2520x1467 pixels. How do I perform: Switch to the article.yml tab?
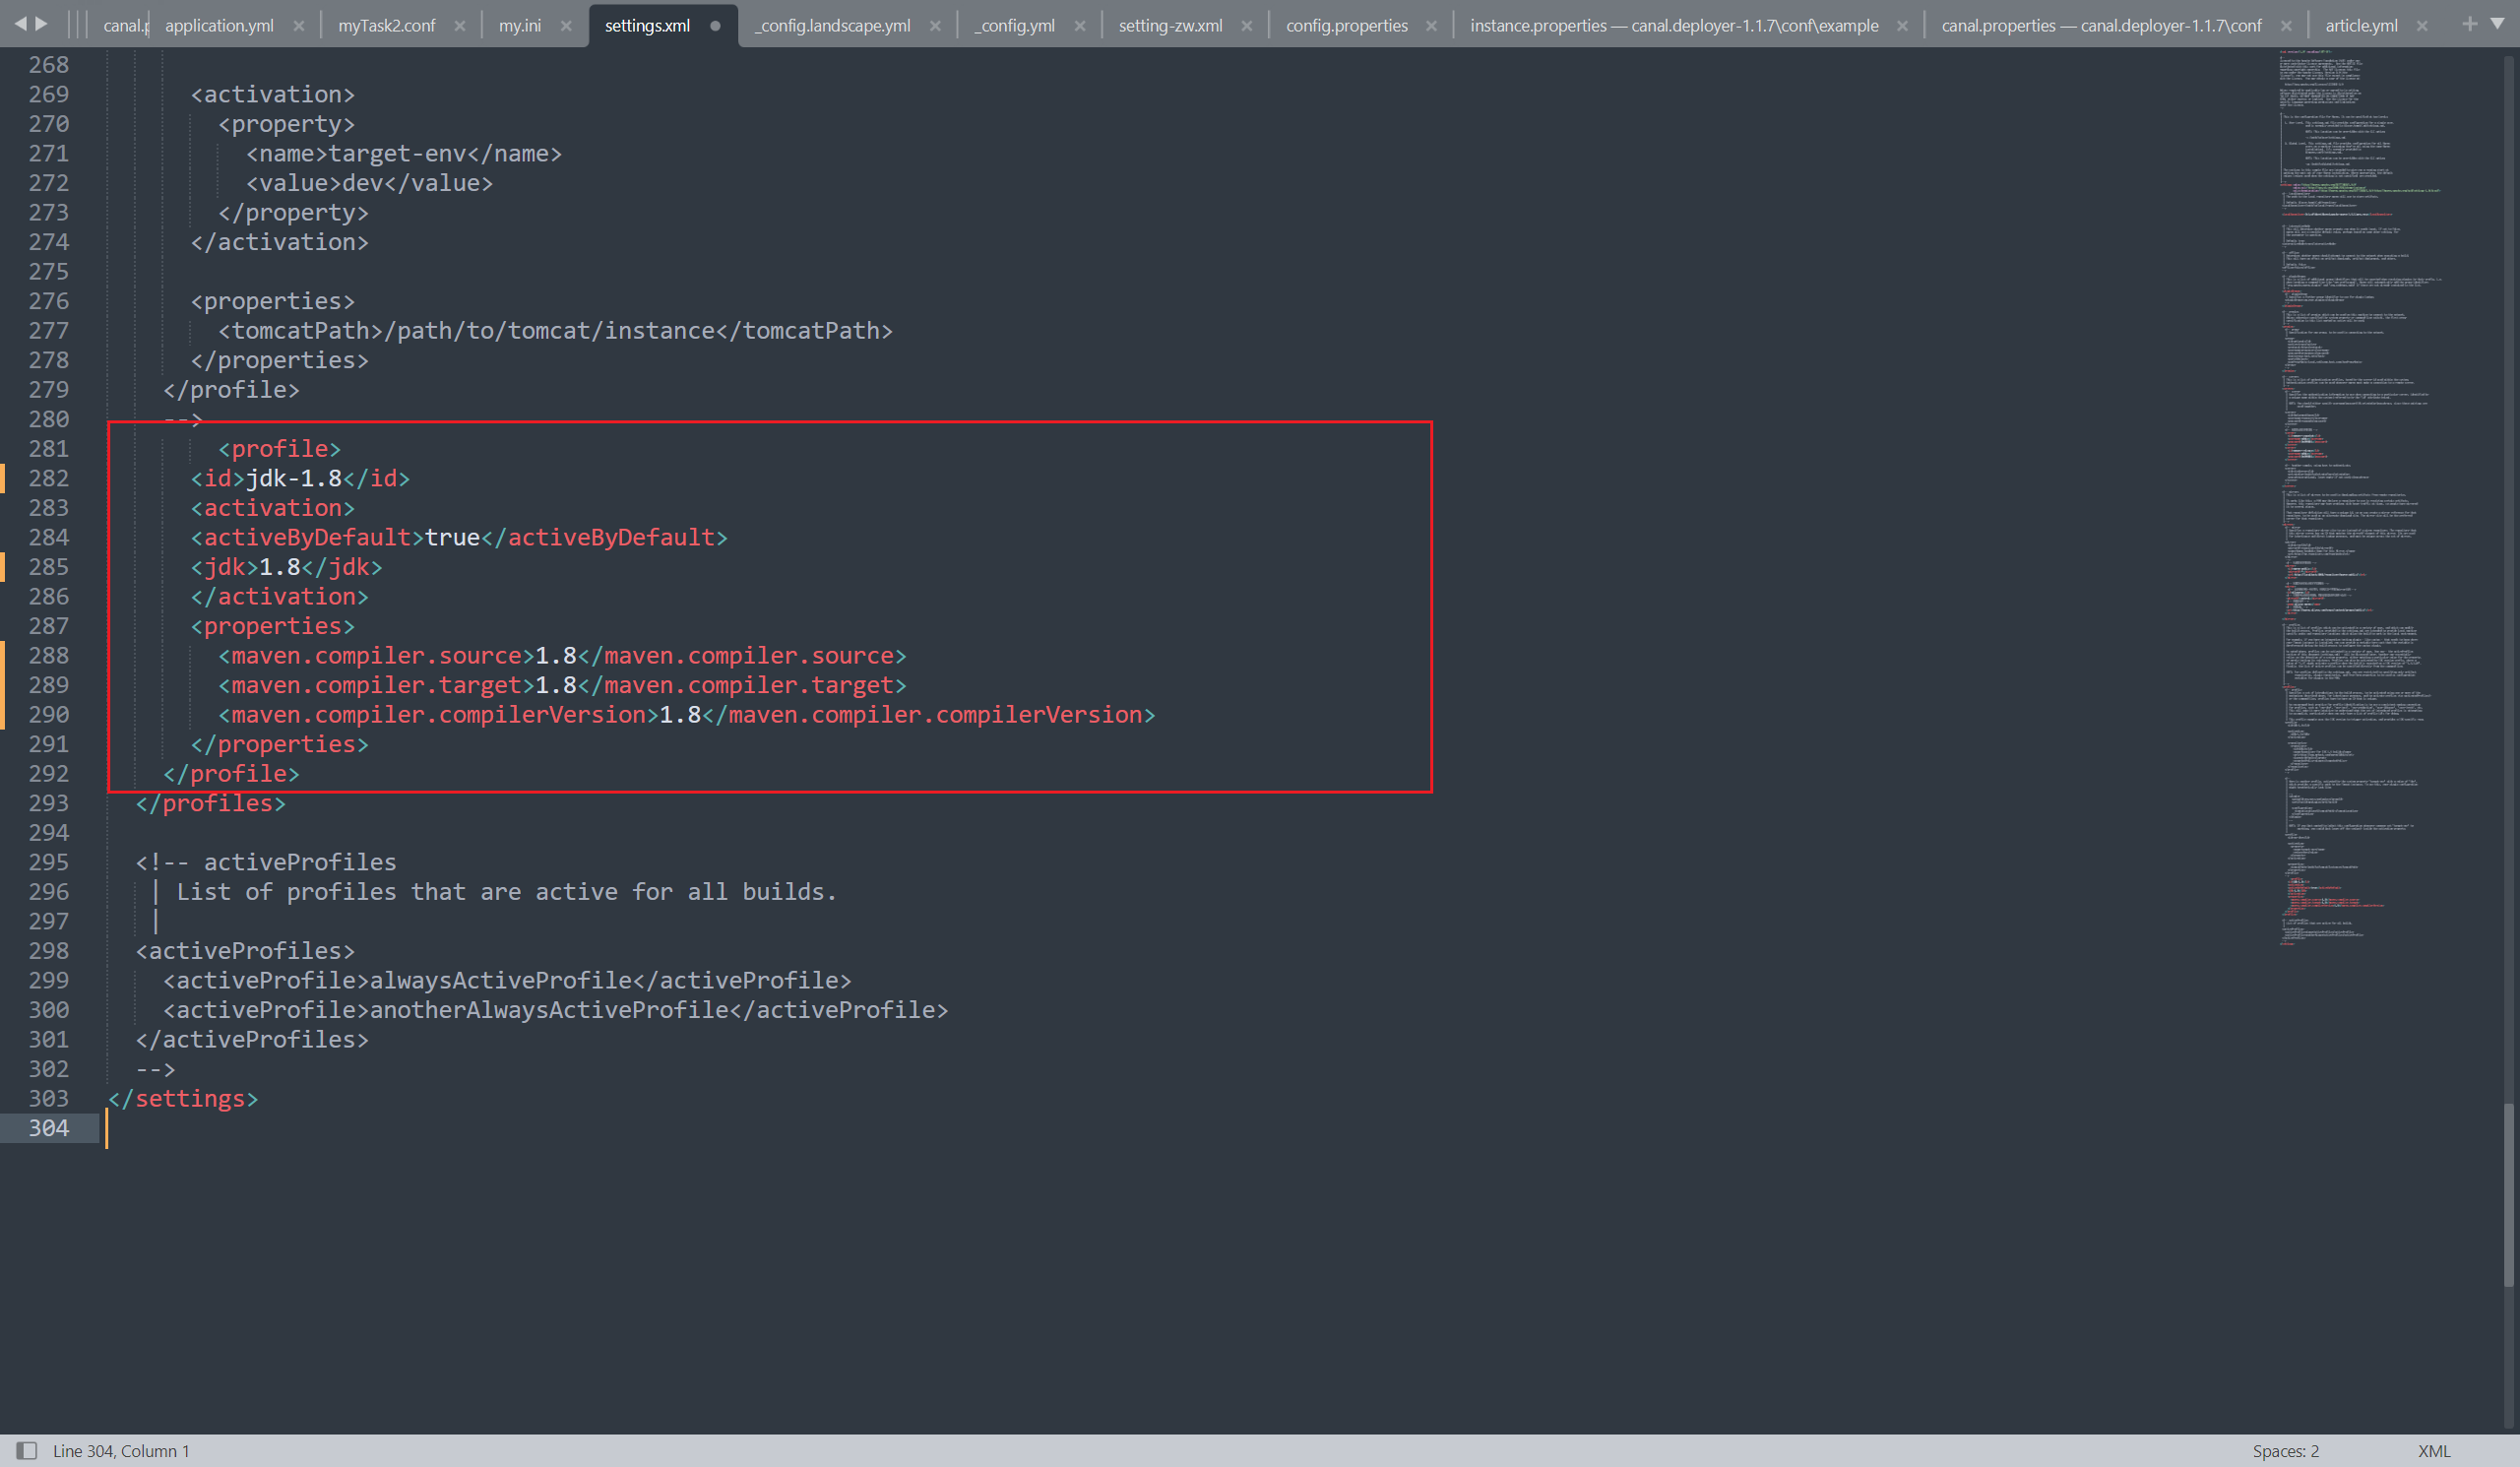[x=2360, y=25]
